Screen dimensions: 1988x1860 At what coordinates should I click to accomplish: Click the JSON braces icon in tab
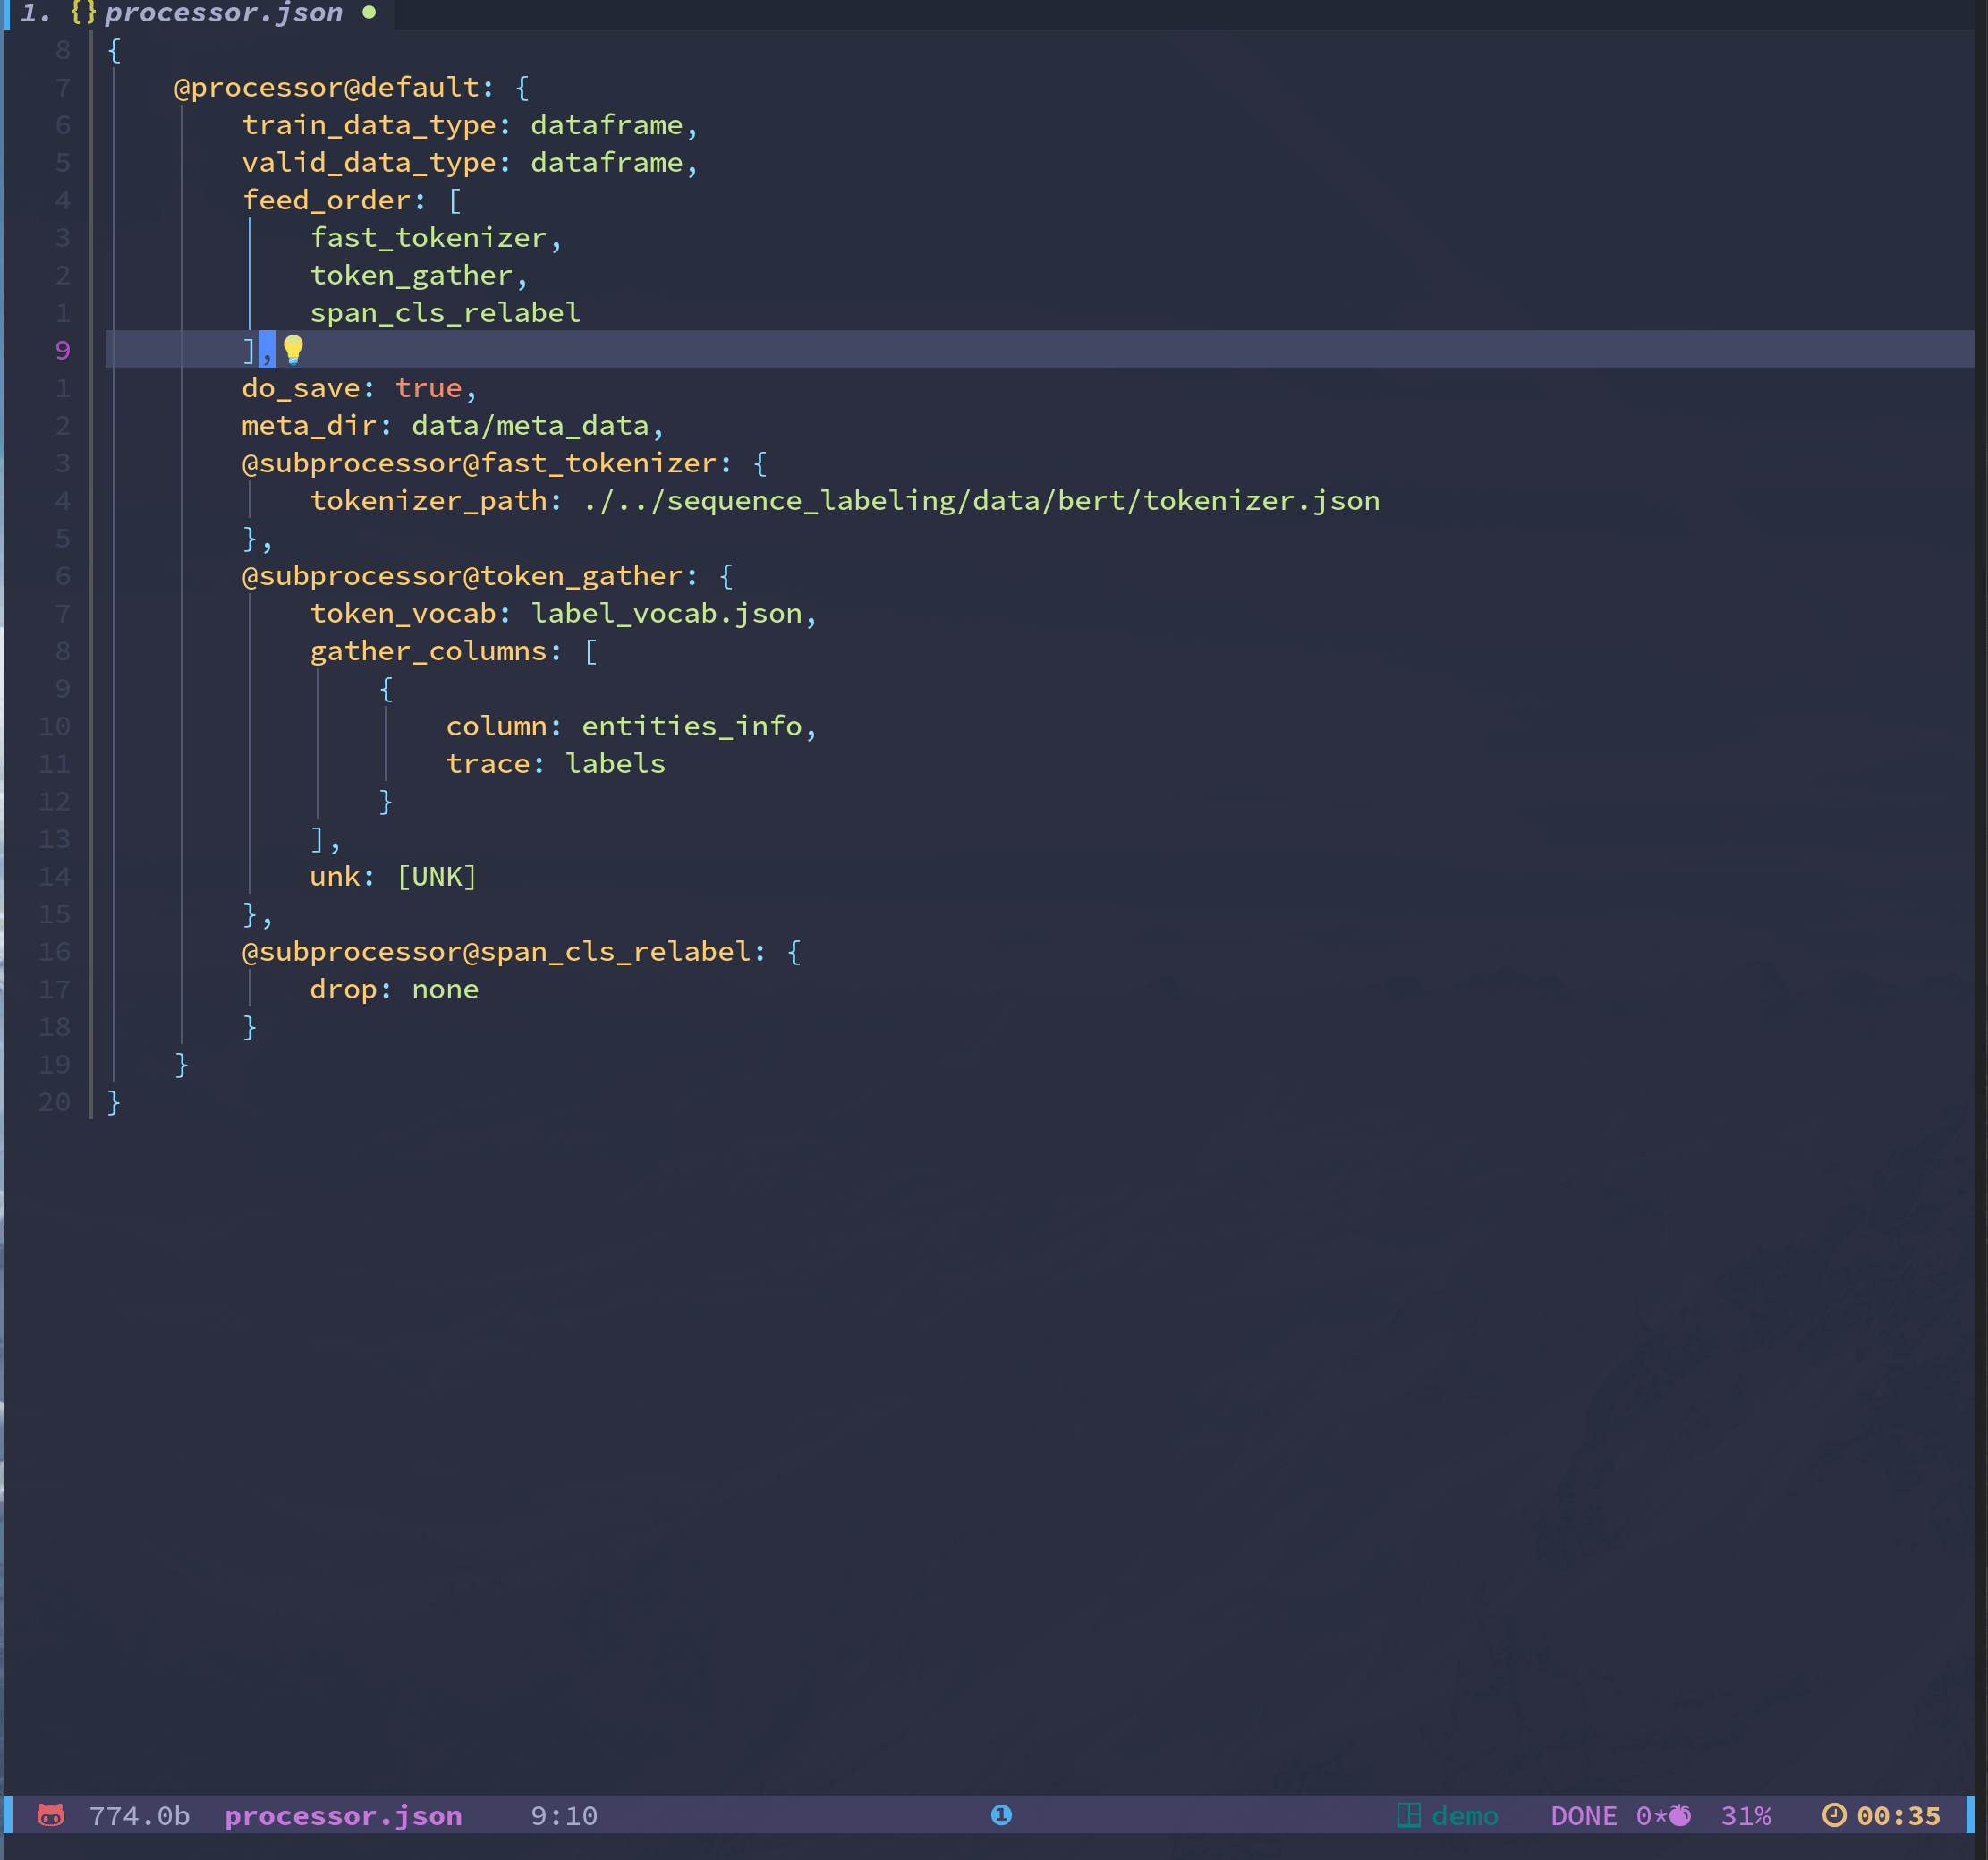83,13
